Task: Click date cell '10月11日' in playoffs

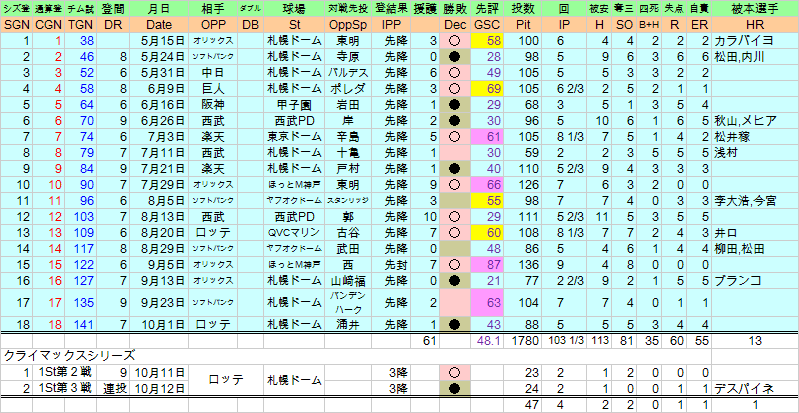Action: (158, 371)
